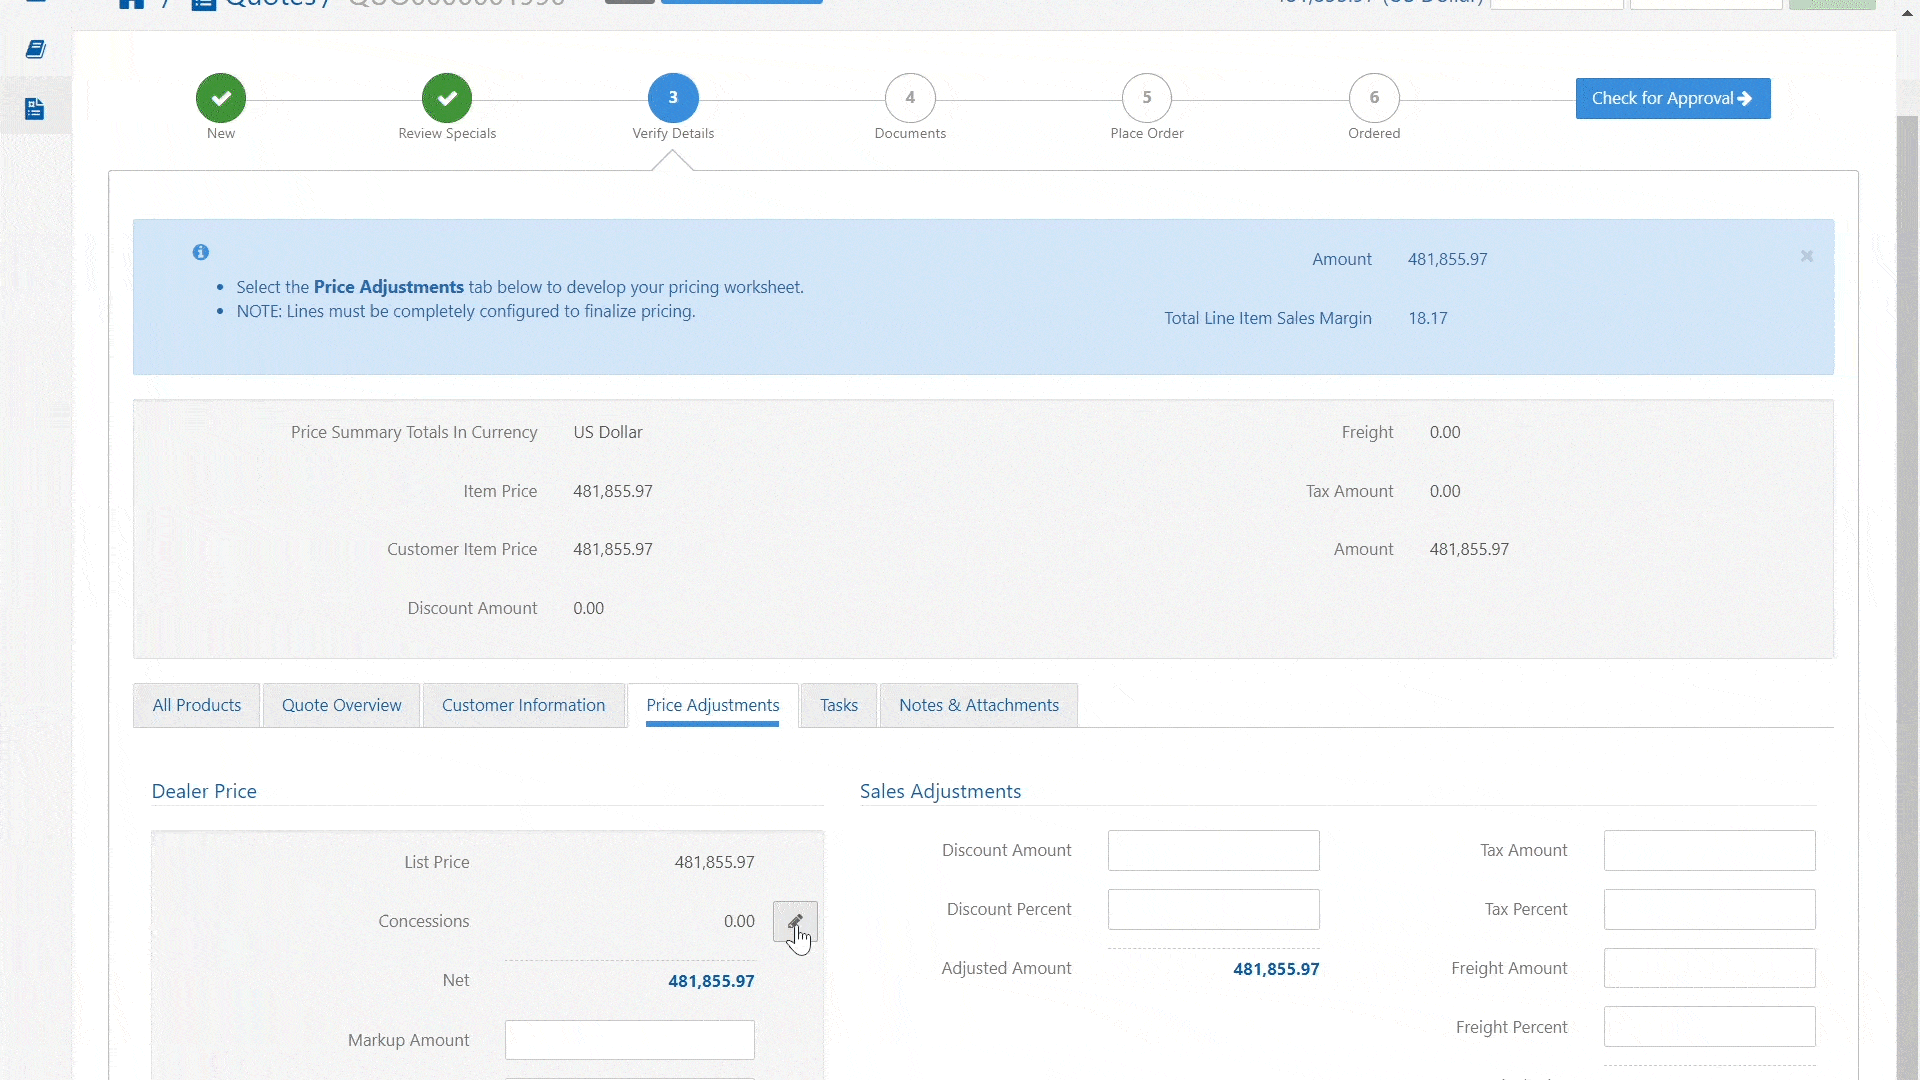Viewport: 1920px width, 1080px height.
Task: Switch to Tasks tab
Action: [x=838, y=705]
